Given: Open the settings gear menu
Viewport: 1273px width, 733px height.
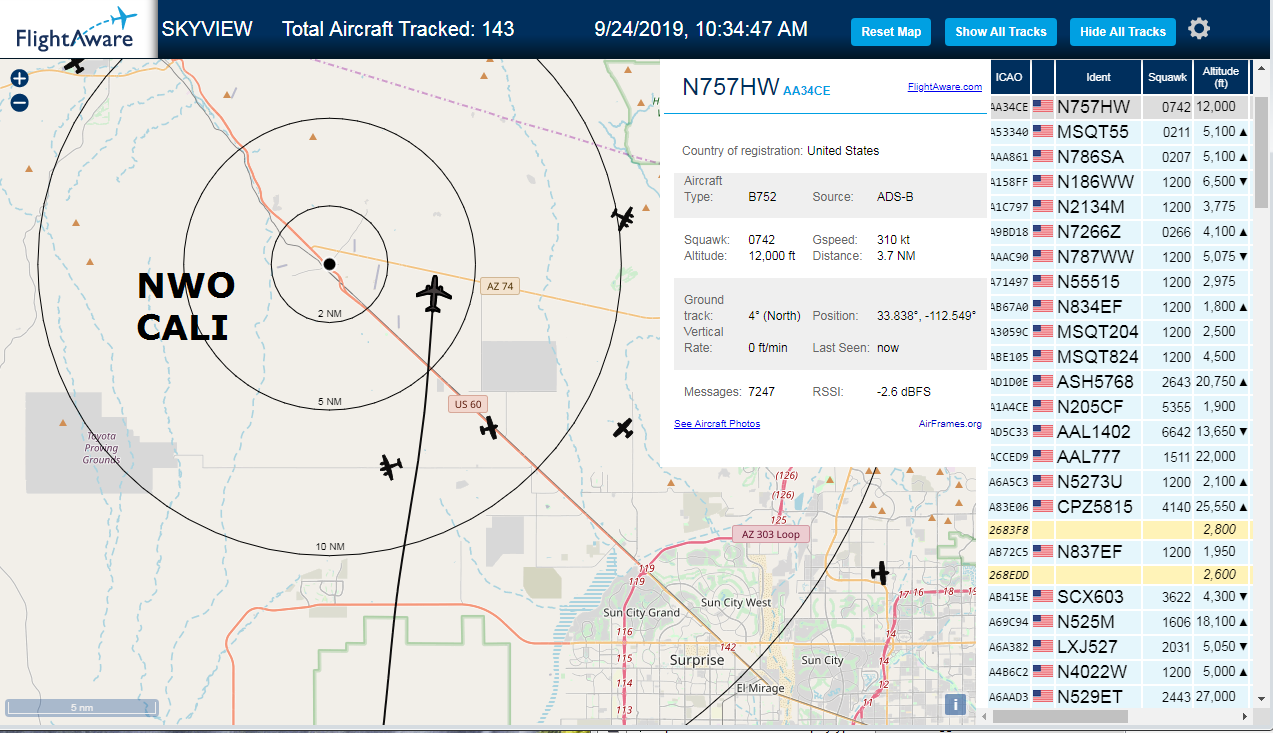Looking at the screenshot, I should pos(1199,29).
